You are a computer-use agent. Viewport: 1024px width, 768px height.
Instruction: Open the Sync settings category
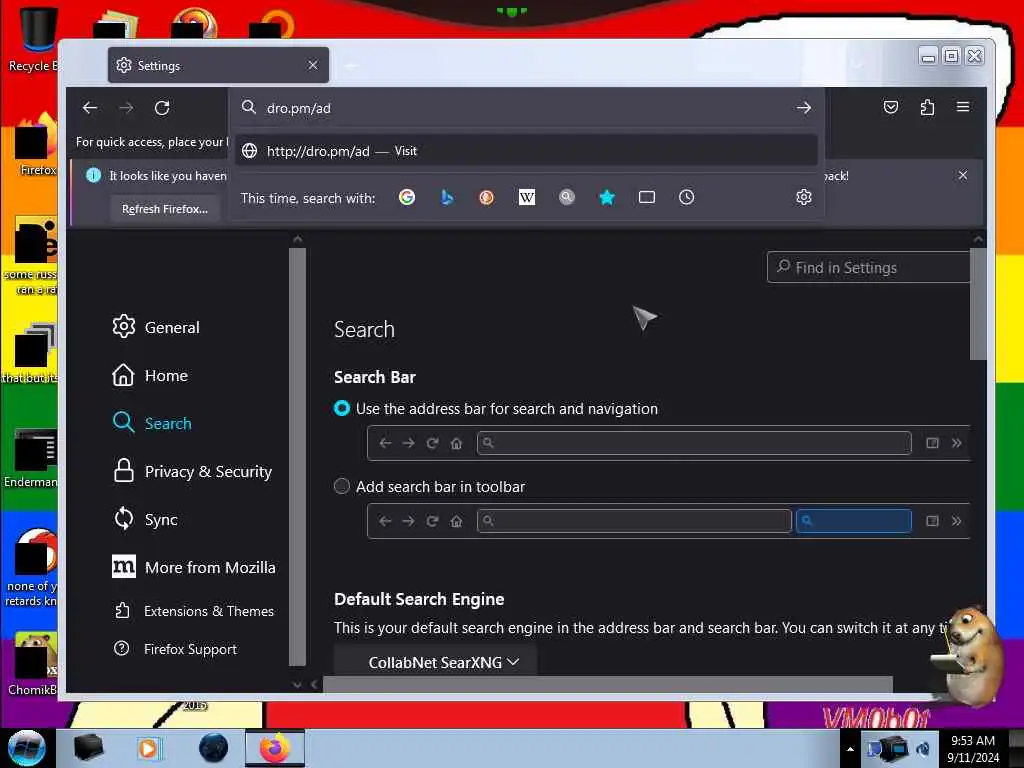145,520
